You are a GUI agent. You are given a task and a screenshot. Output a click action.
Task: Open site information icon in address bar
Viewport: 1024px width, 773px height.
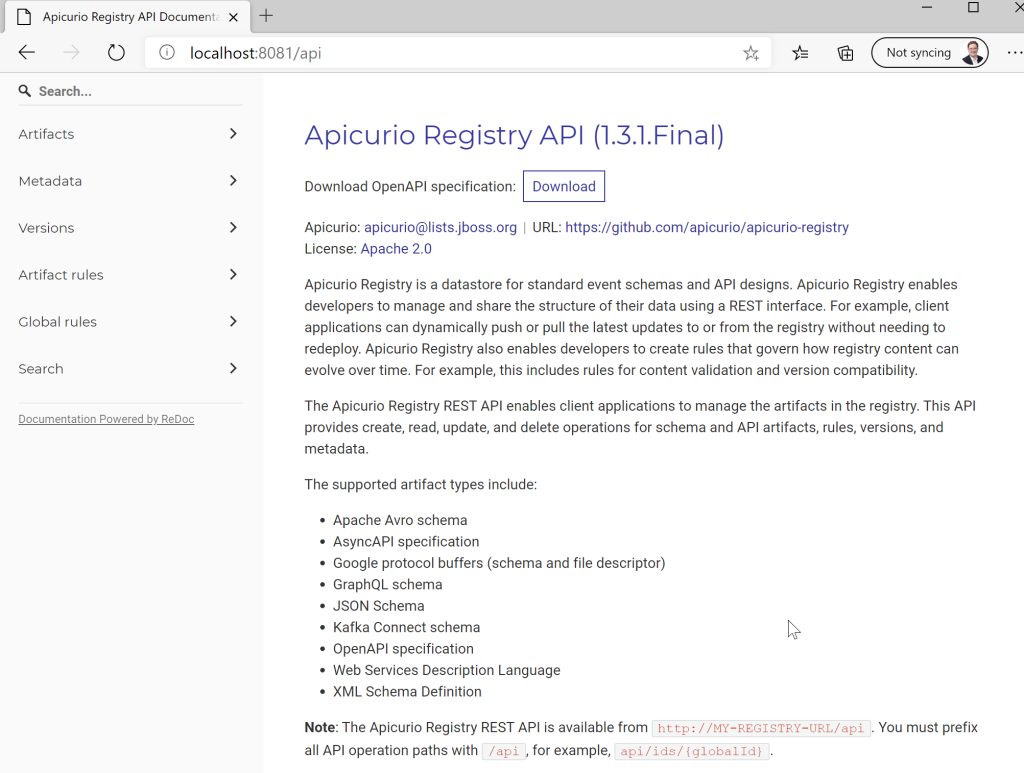(168, 53)
